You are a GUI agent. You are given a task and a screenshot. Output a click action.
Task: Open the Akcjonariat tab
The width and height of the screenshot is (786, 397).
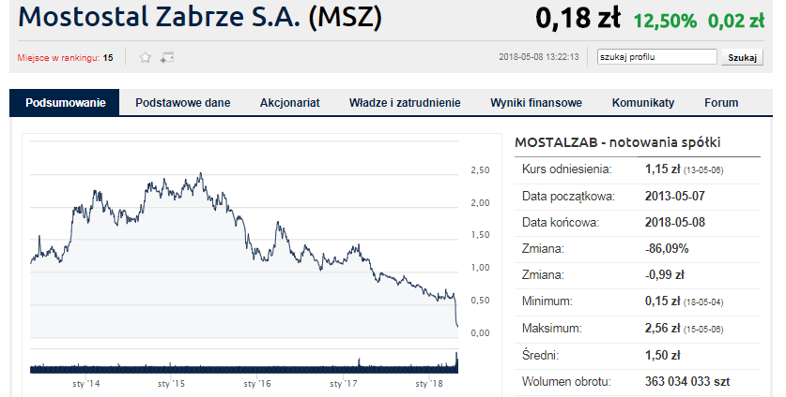pos(290,103)
